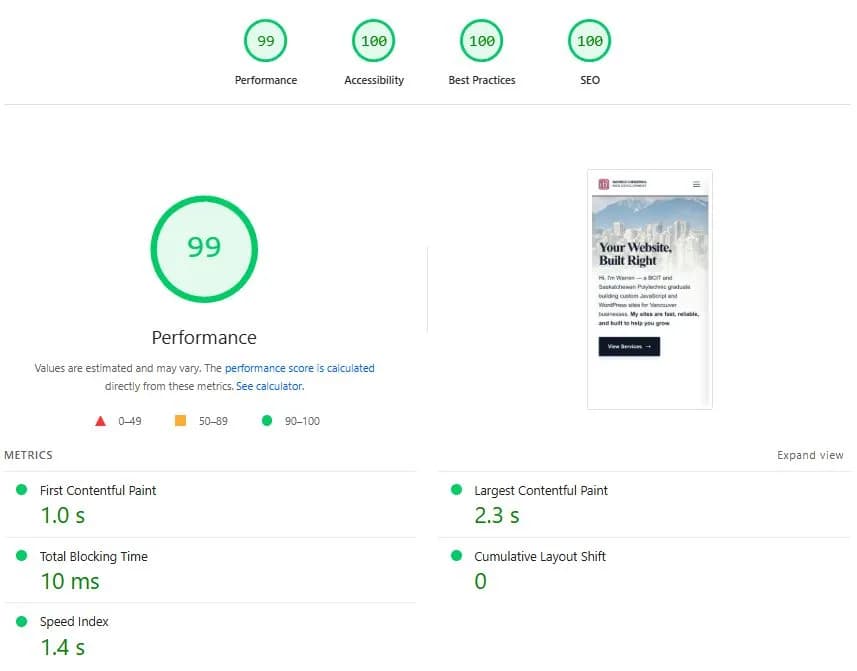
Task: Click the 2.3 s Largest Contentful Paint value
Action: [x=497, y=515]
